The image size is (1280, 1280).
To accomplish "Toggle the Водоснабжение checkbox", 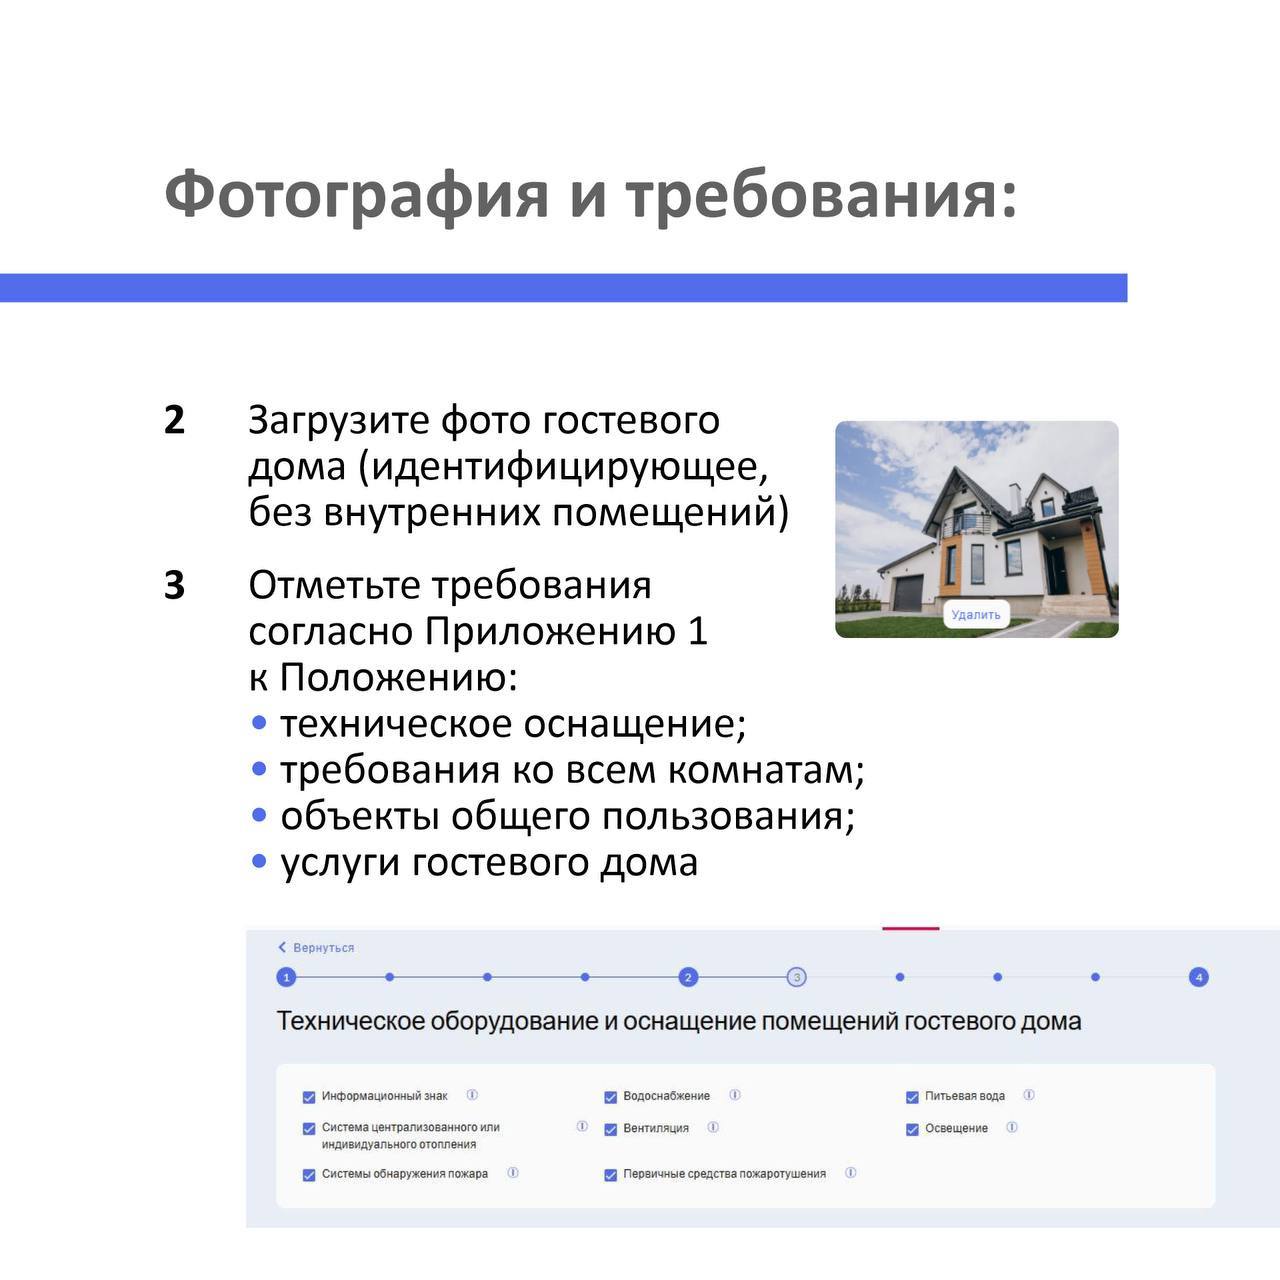I will pos(610,1097).
